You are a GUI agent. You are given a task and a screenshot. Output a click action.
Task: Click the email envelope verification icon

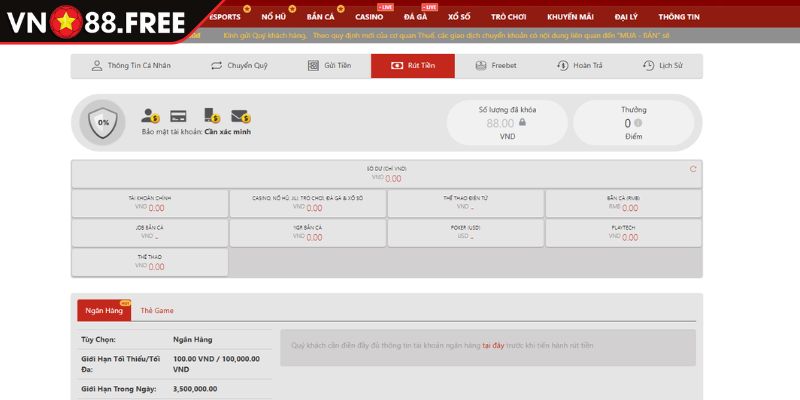click(x=240, y=115)
